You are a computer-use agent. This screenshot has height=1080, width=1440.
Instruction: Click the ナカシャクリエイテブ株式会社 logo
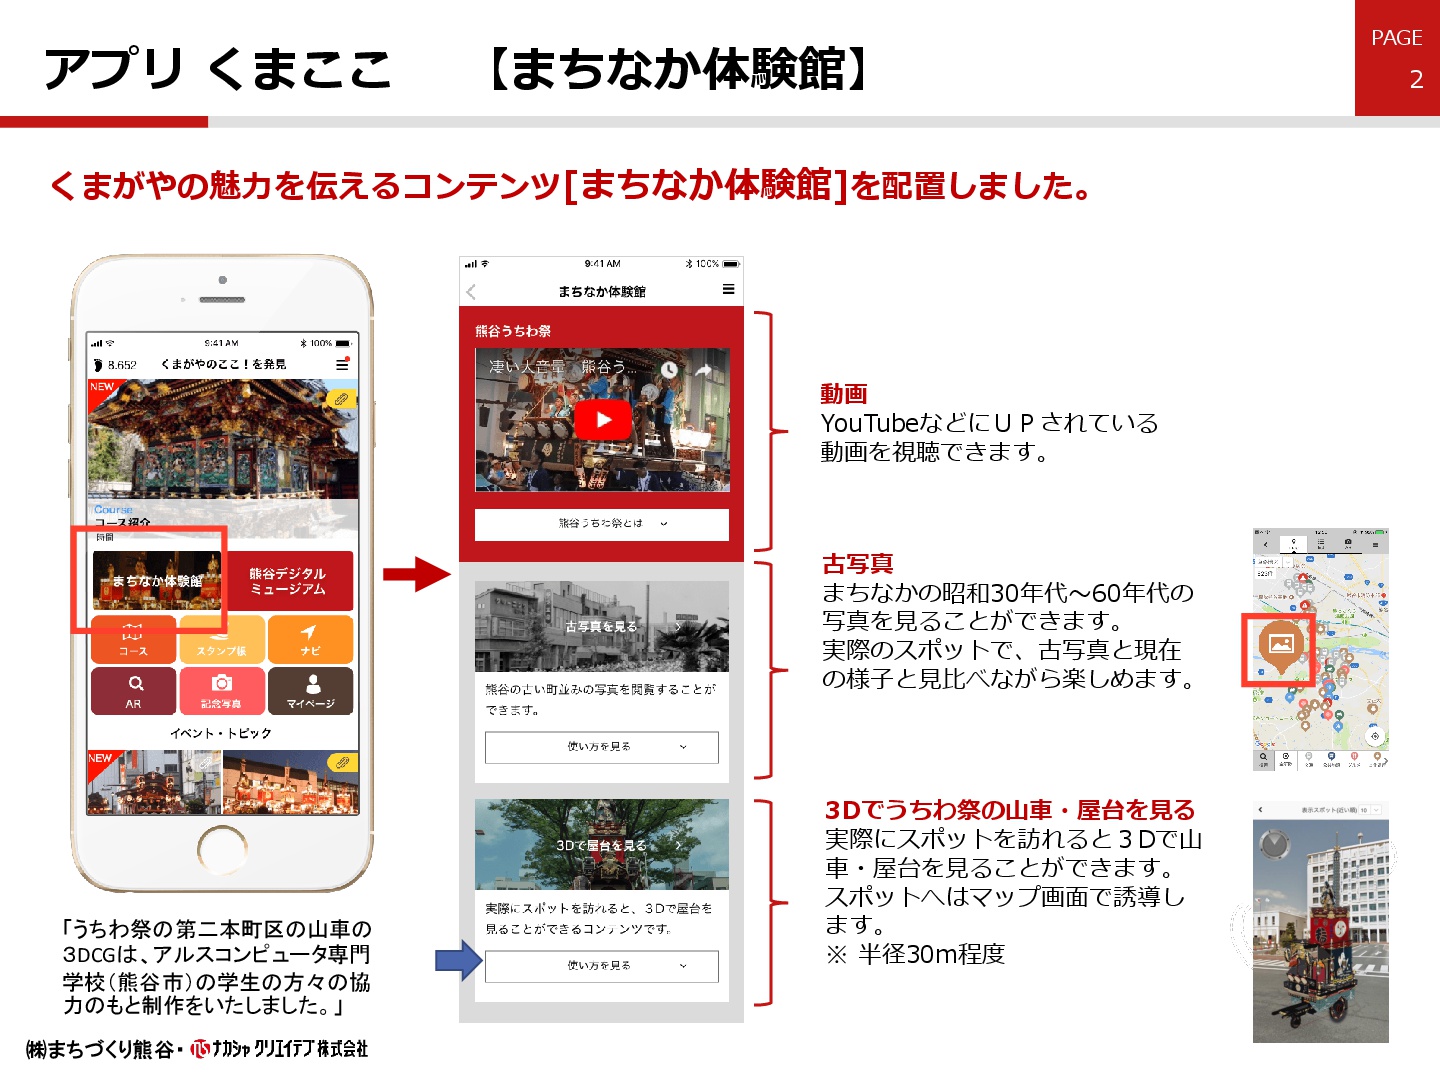point(279,1049)
